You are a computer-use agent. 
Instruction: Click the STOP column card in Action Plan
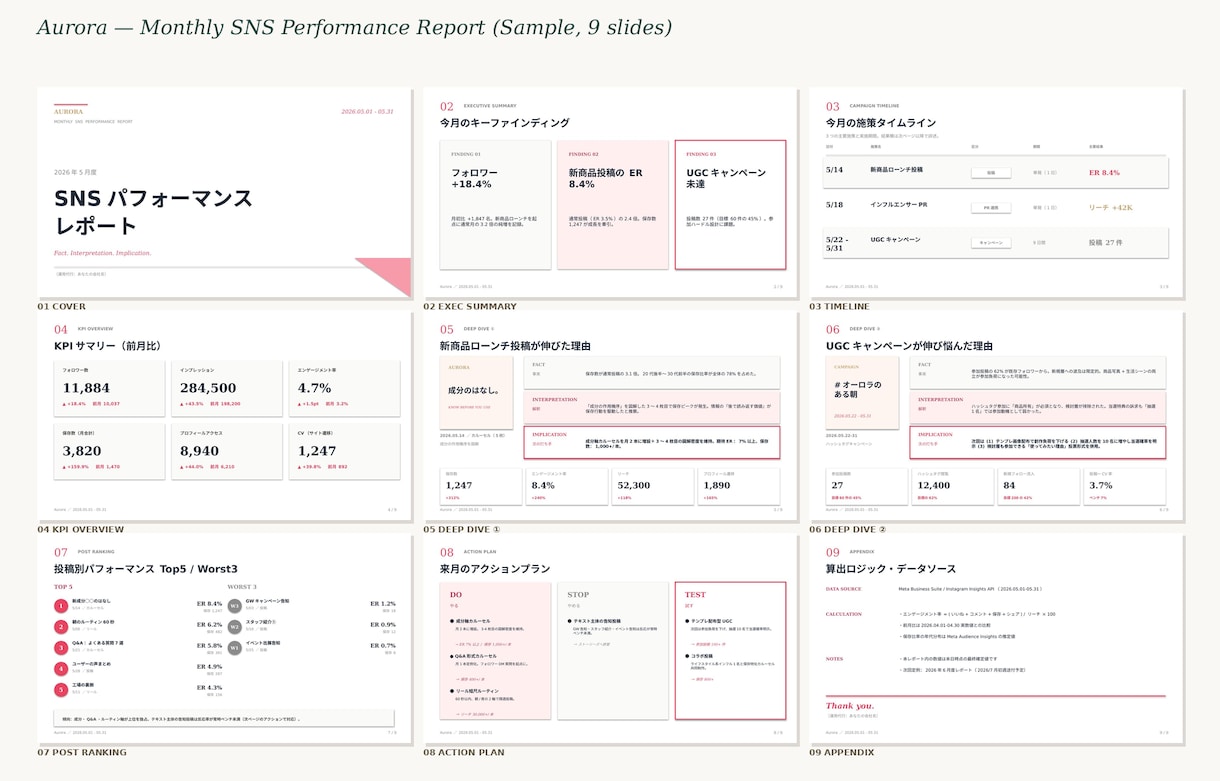click(613, 650)
